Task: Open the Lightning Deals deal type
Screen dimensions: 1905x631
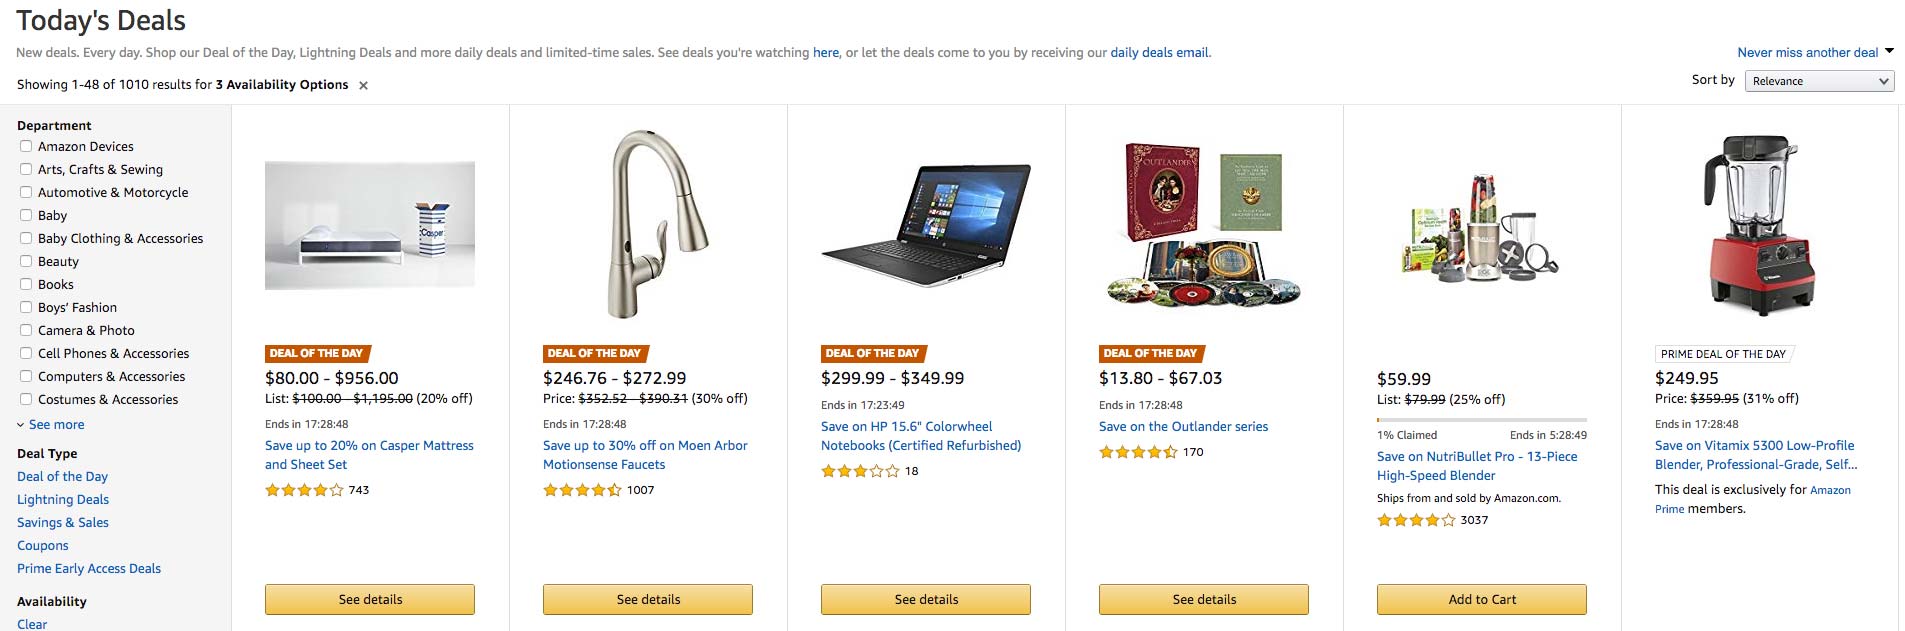Action: point(62,499)
